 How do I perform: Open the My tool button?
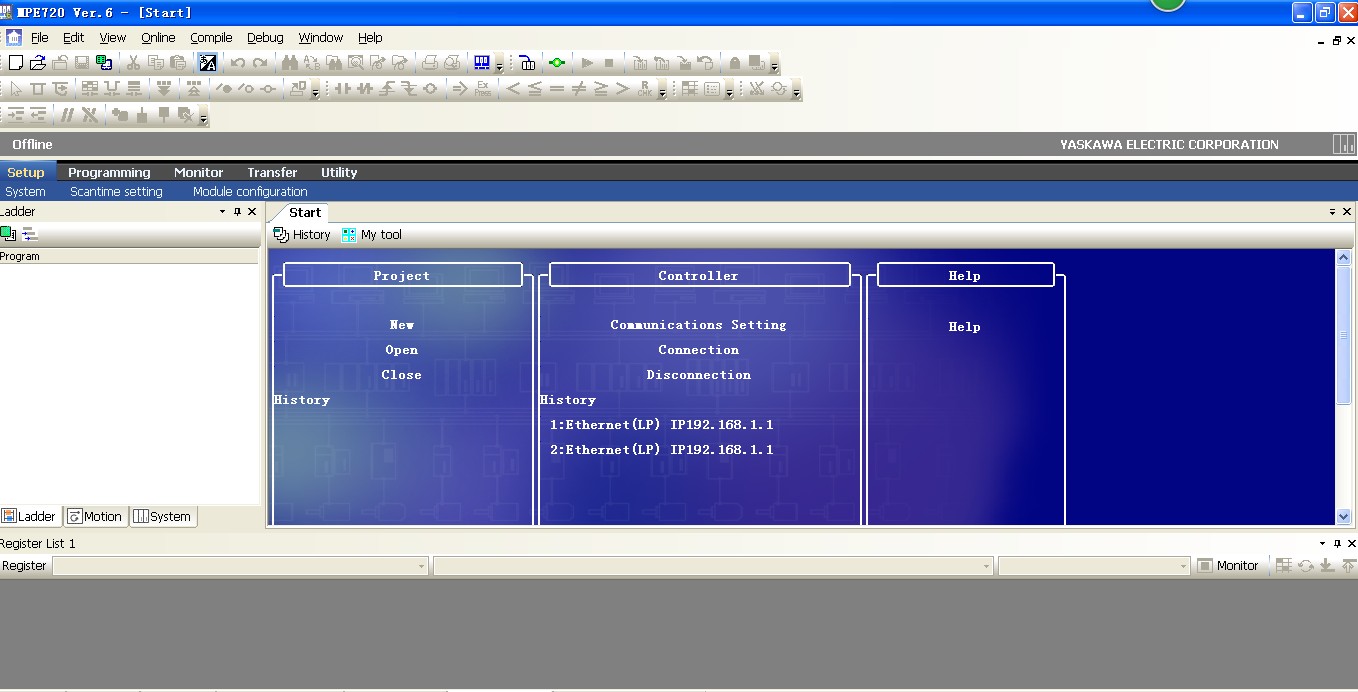(372, 235)
